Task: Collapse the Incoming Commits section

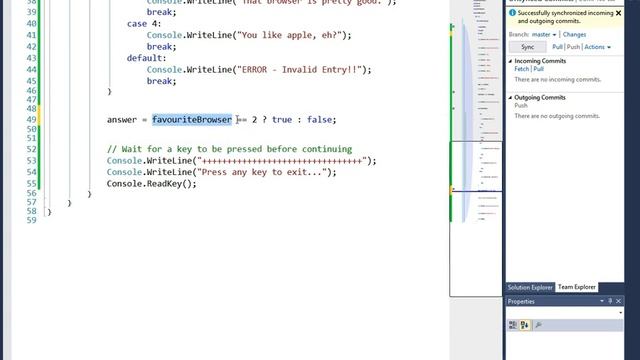Action: [510, 61]
